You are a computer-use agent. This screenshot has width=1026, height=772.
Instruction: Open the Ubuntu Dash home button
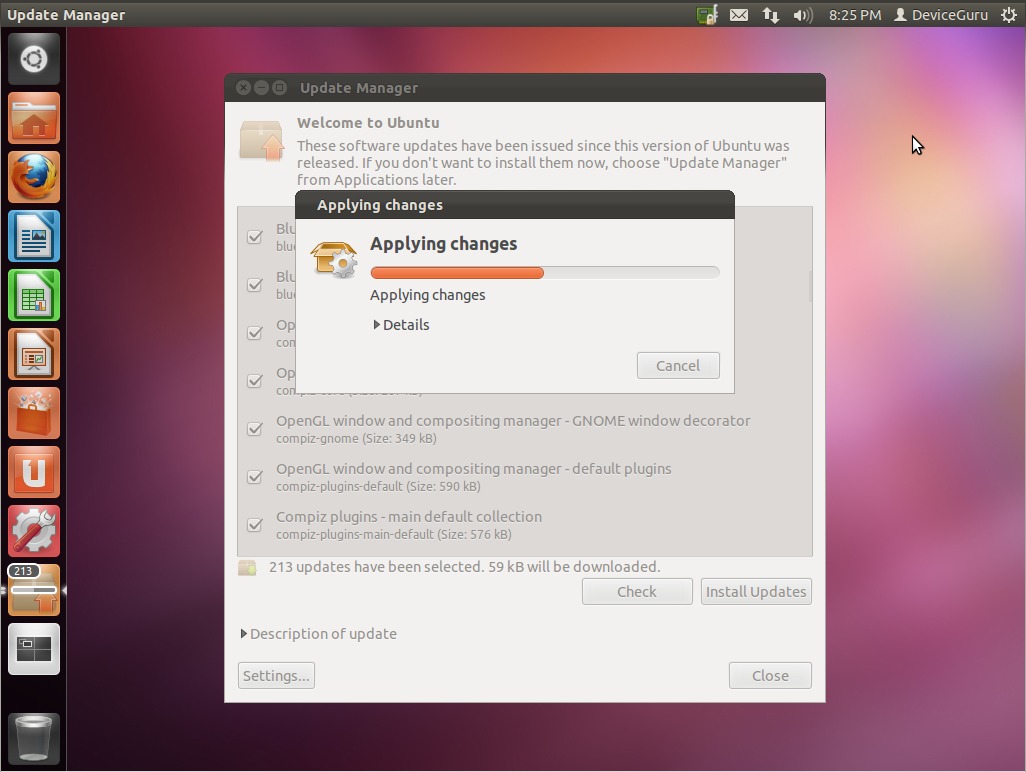[34, 59]
